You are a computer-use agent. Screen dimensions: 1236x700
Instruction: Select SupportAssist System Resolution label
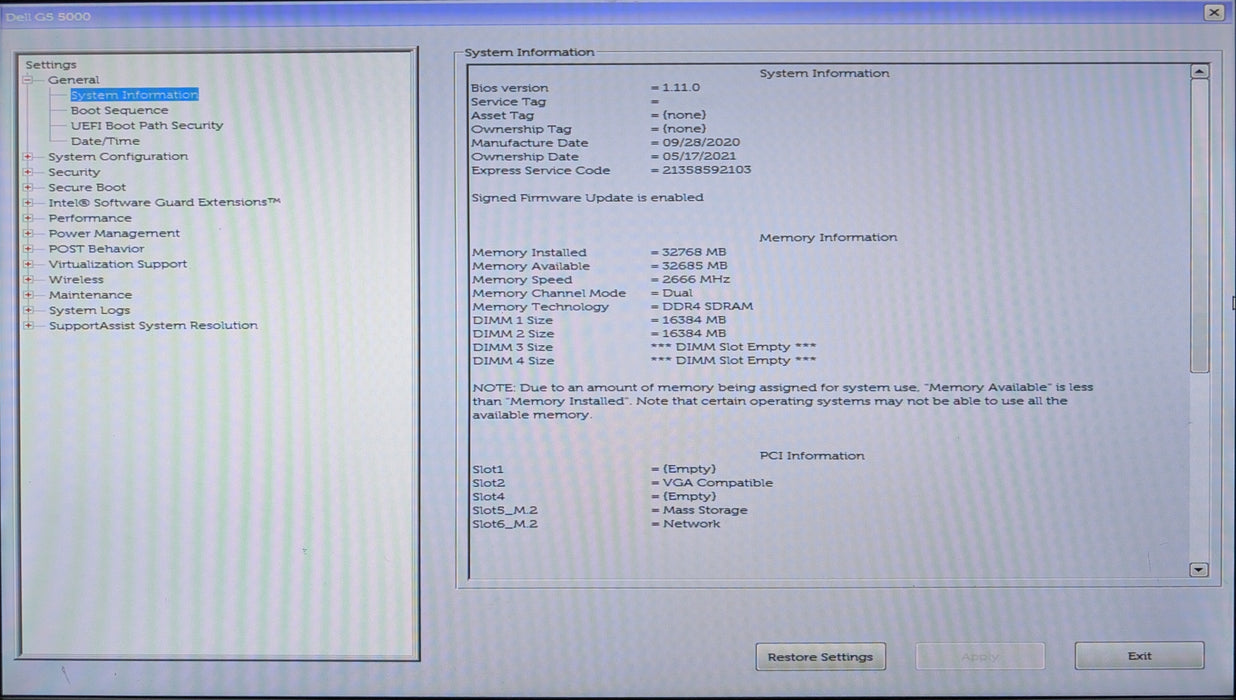click(x=153, y=326)
